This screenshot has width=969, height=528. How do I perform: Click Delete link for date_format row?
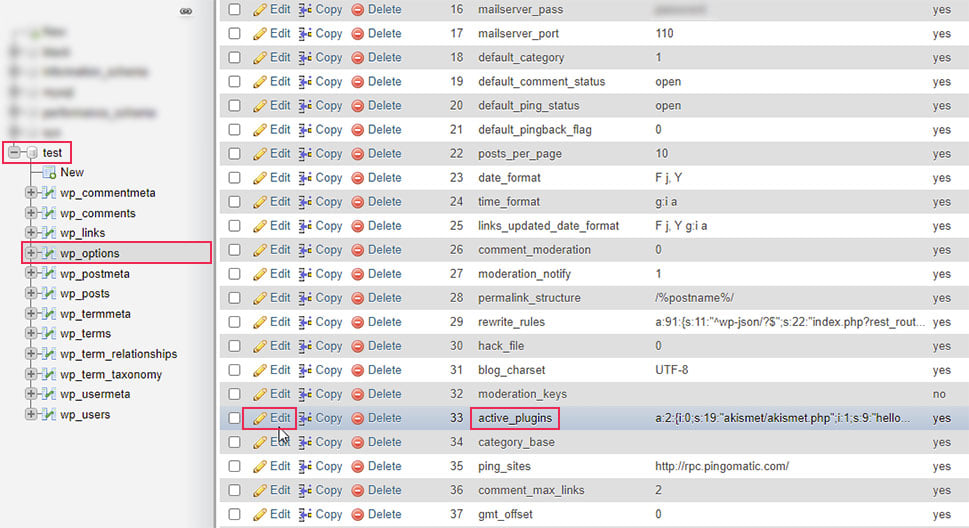point(384,177)
